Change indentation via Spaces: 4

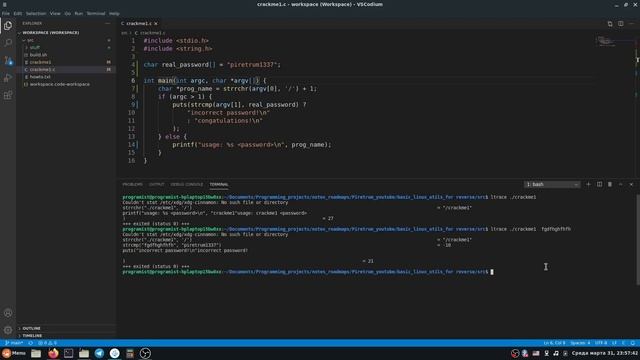click(x=580, y=343)
